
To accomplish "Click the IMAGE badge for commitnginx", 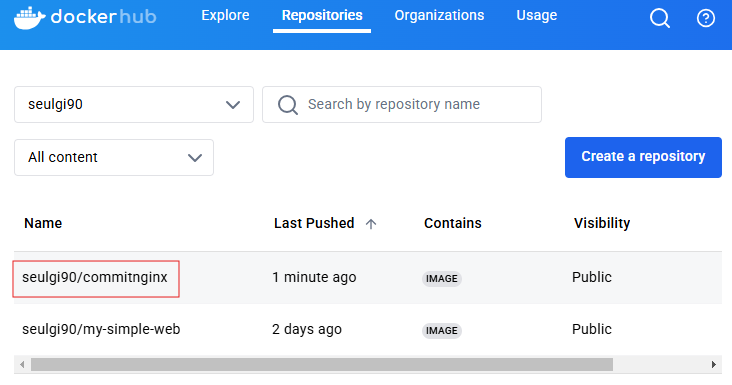I will pos(442,279).
